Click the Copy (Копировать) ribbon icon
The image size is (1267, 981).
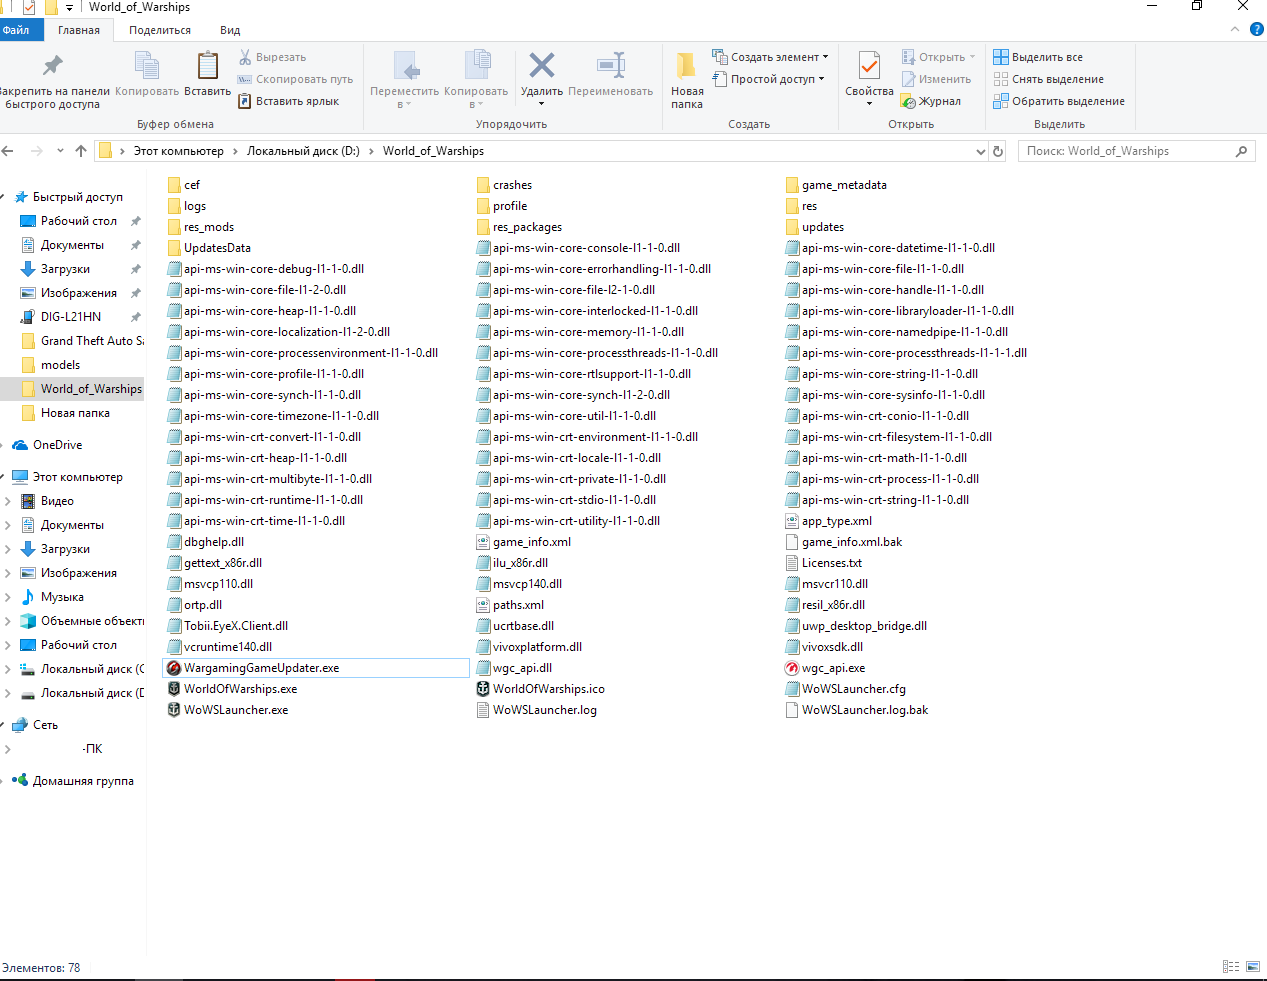point(147,66)
